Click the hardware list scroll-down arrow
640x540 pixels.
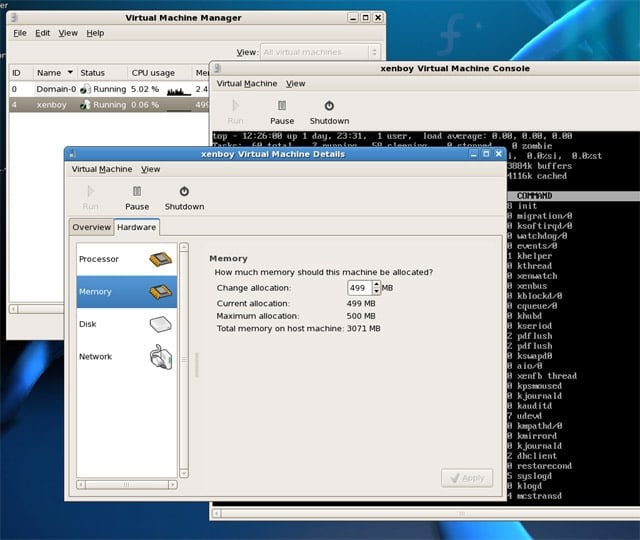[x=184, y=473]
